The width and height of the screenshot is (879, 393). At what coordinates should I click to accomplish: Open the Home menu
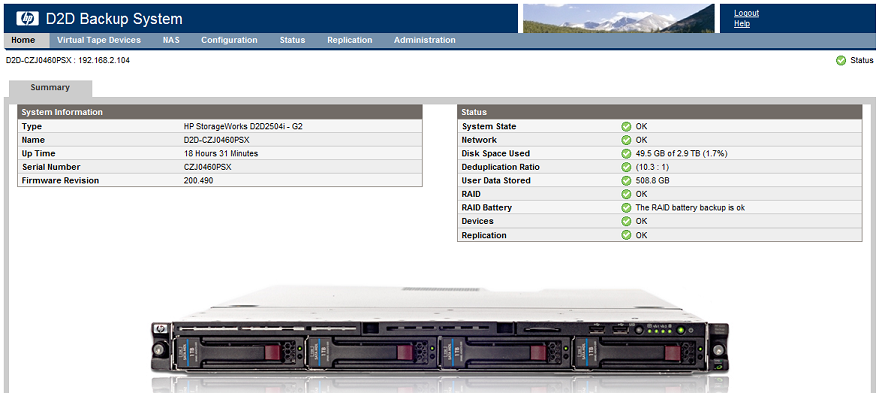[23, 40]
